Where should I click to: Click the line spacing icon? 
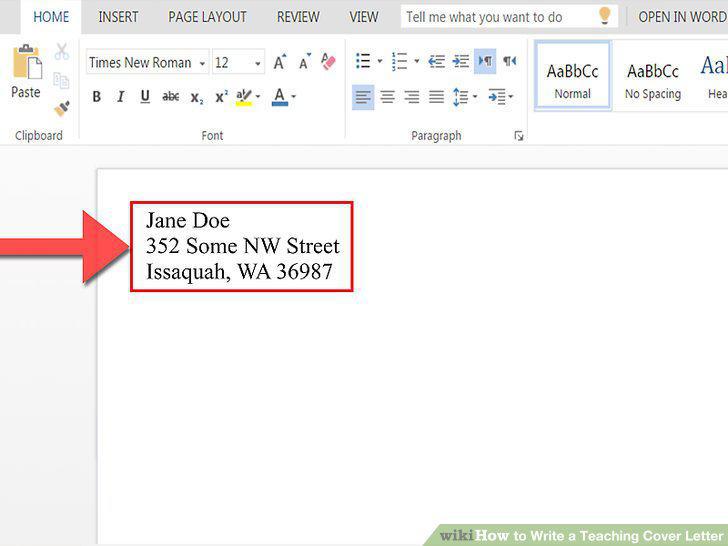(x=460, y=97)
